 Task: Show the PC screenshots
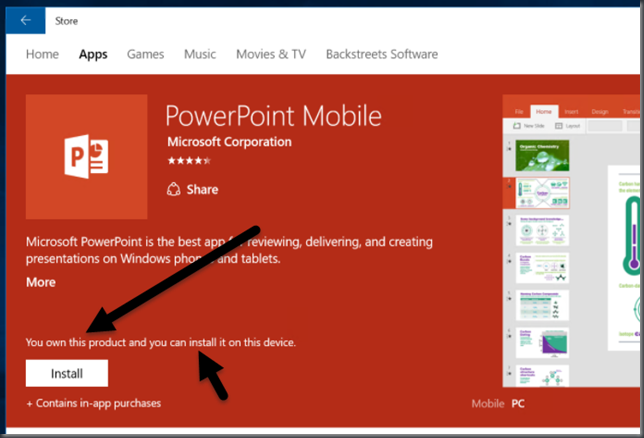click(518, 403)
